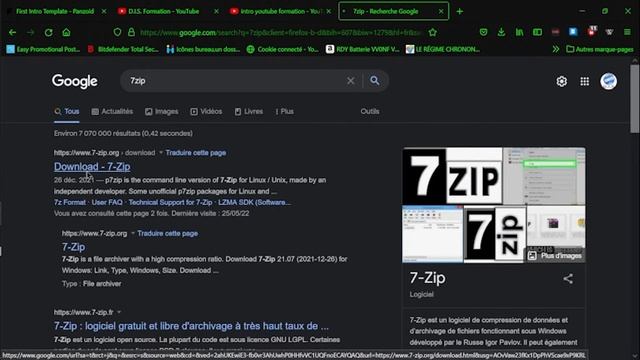This screenshot has width=640, height=360.
Task: Switch to the Intro youtube formation tab
Action: (280, 11)
